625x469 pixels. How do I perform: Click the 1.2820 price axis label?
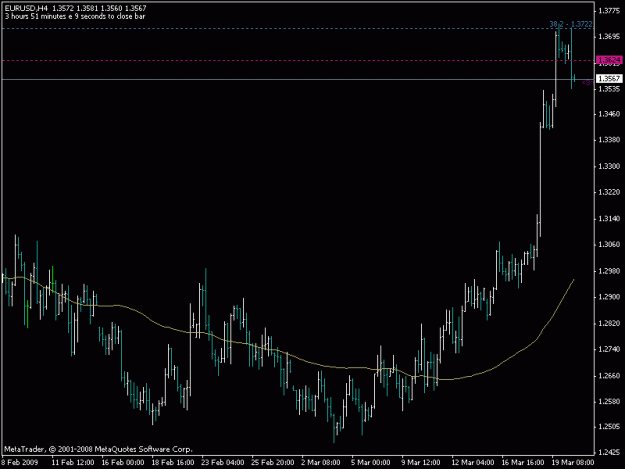coord(609,323)
